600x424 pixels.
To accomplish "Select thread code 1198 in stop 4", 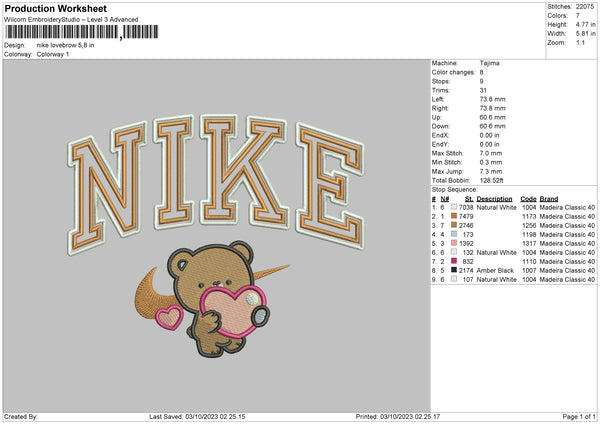I will 529,235.
